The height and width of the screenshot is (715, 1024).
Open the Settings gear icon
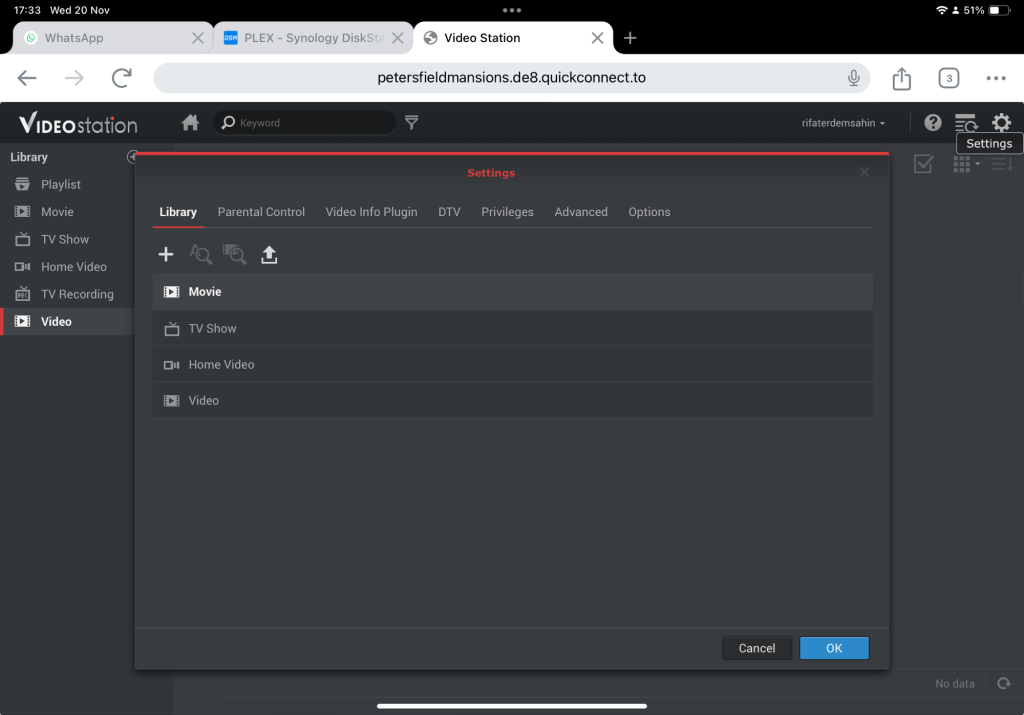click(1001, 122)
